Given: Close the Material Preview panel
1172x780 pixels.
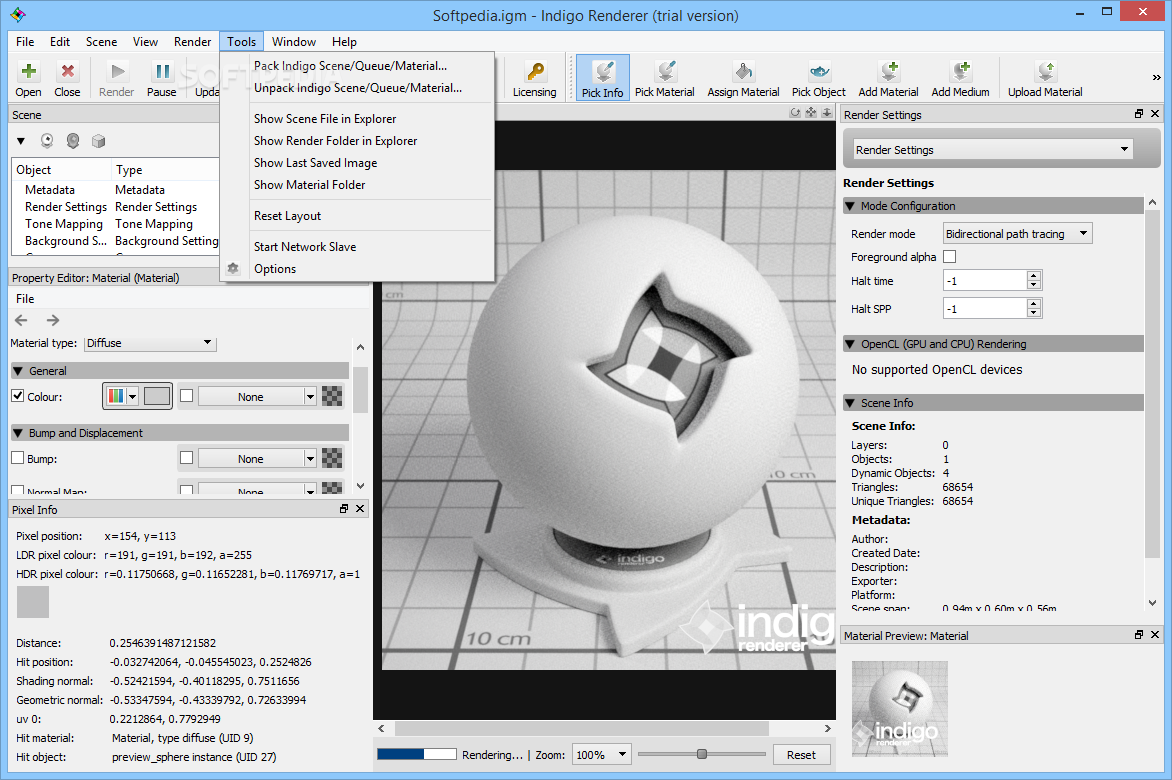Looking at the screenshot, I should click(x=1155, y=634).
